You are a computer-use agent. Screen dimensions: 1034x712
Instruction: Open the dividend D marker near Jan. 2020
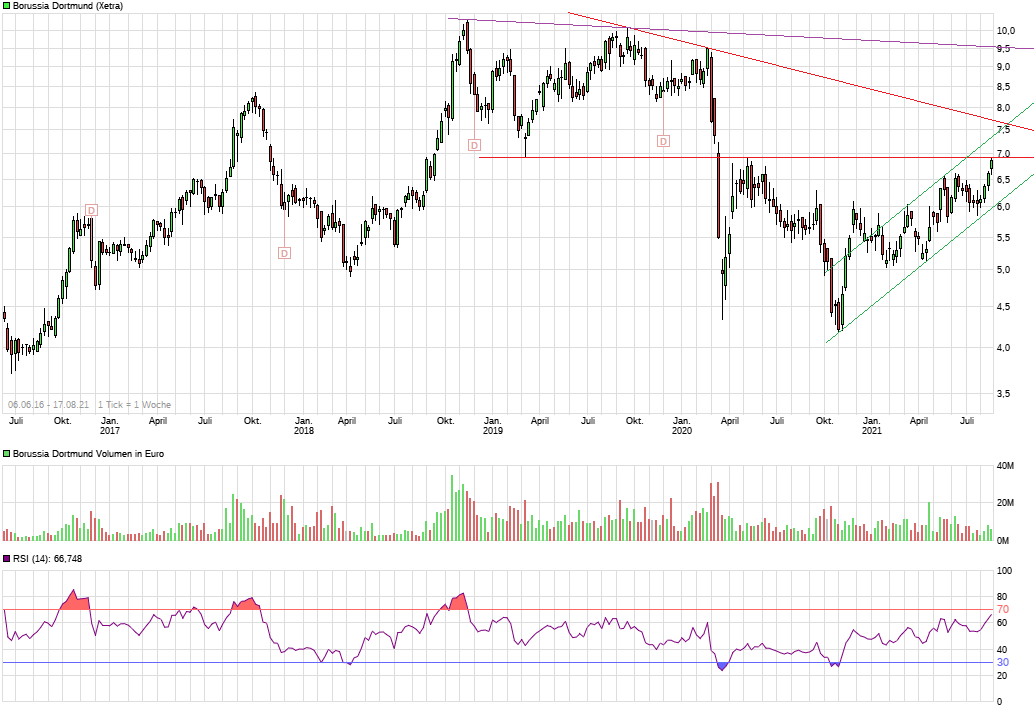[663, 141]
